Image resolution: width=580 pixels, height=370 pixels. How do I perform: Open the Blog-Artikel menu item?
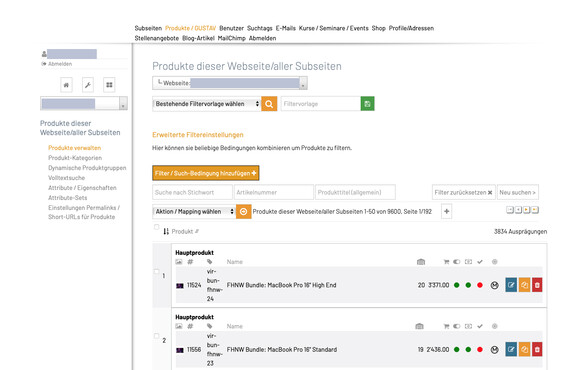(198, 38)
